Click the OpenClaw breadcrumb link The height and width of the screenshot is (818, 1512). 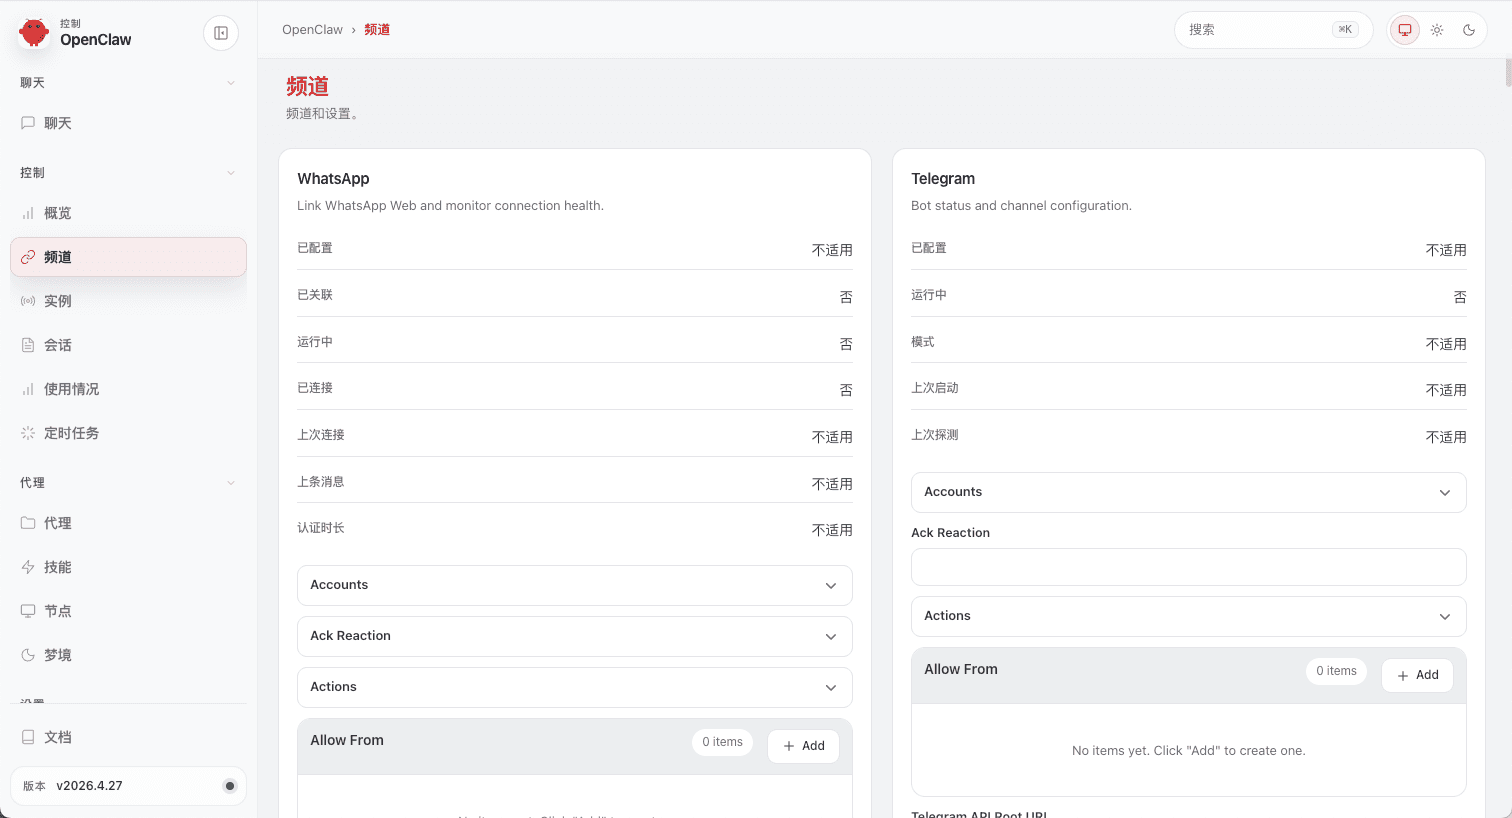(x=312, y=30)
